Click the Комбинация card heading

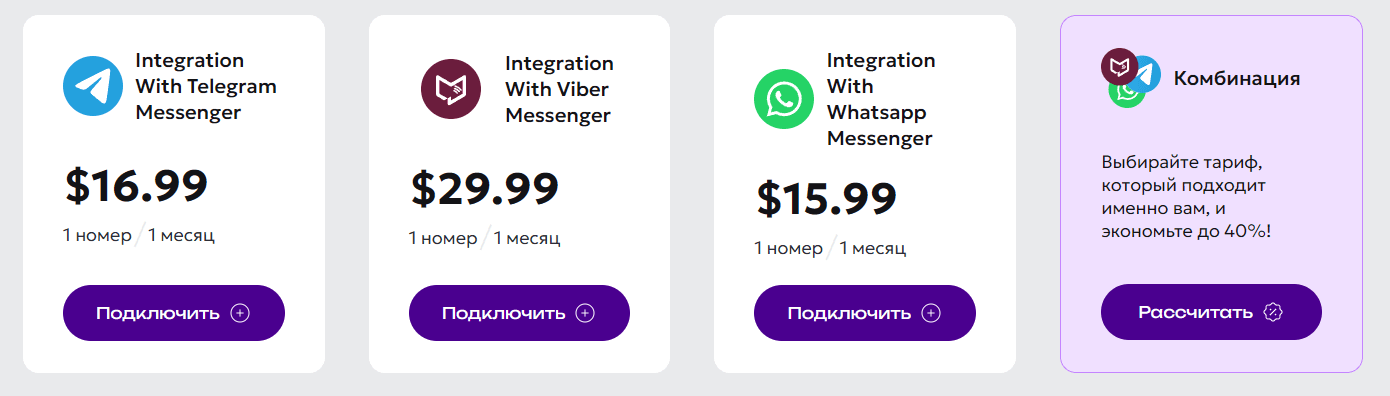point(1237,78)
